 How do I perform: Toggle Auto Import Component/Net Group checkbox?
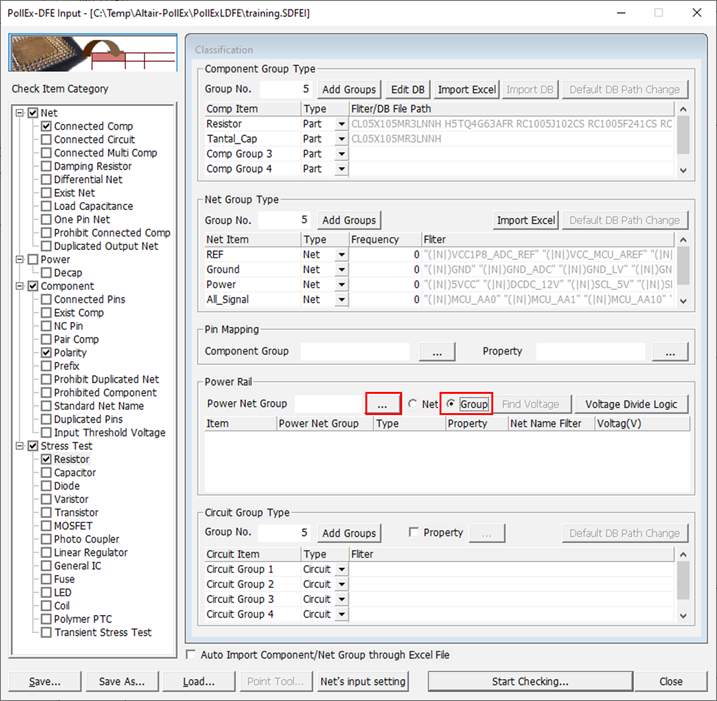(x=193, y=655)
